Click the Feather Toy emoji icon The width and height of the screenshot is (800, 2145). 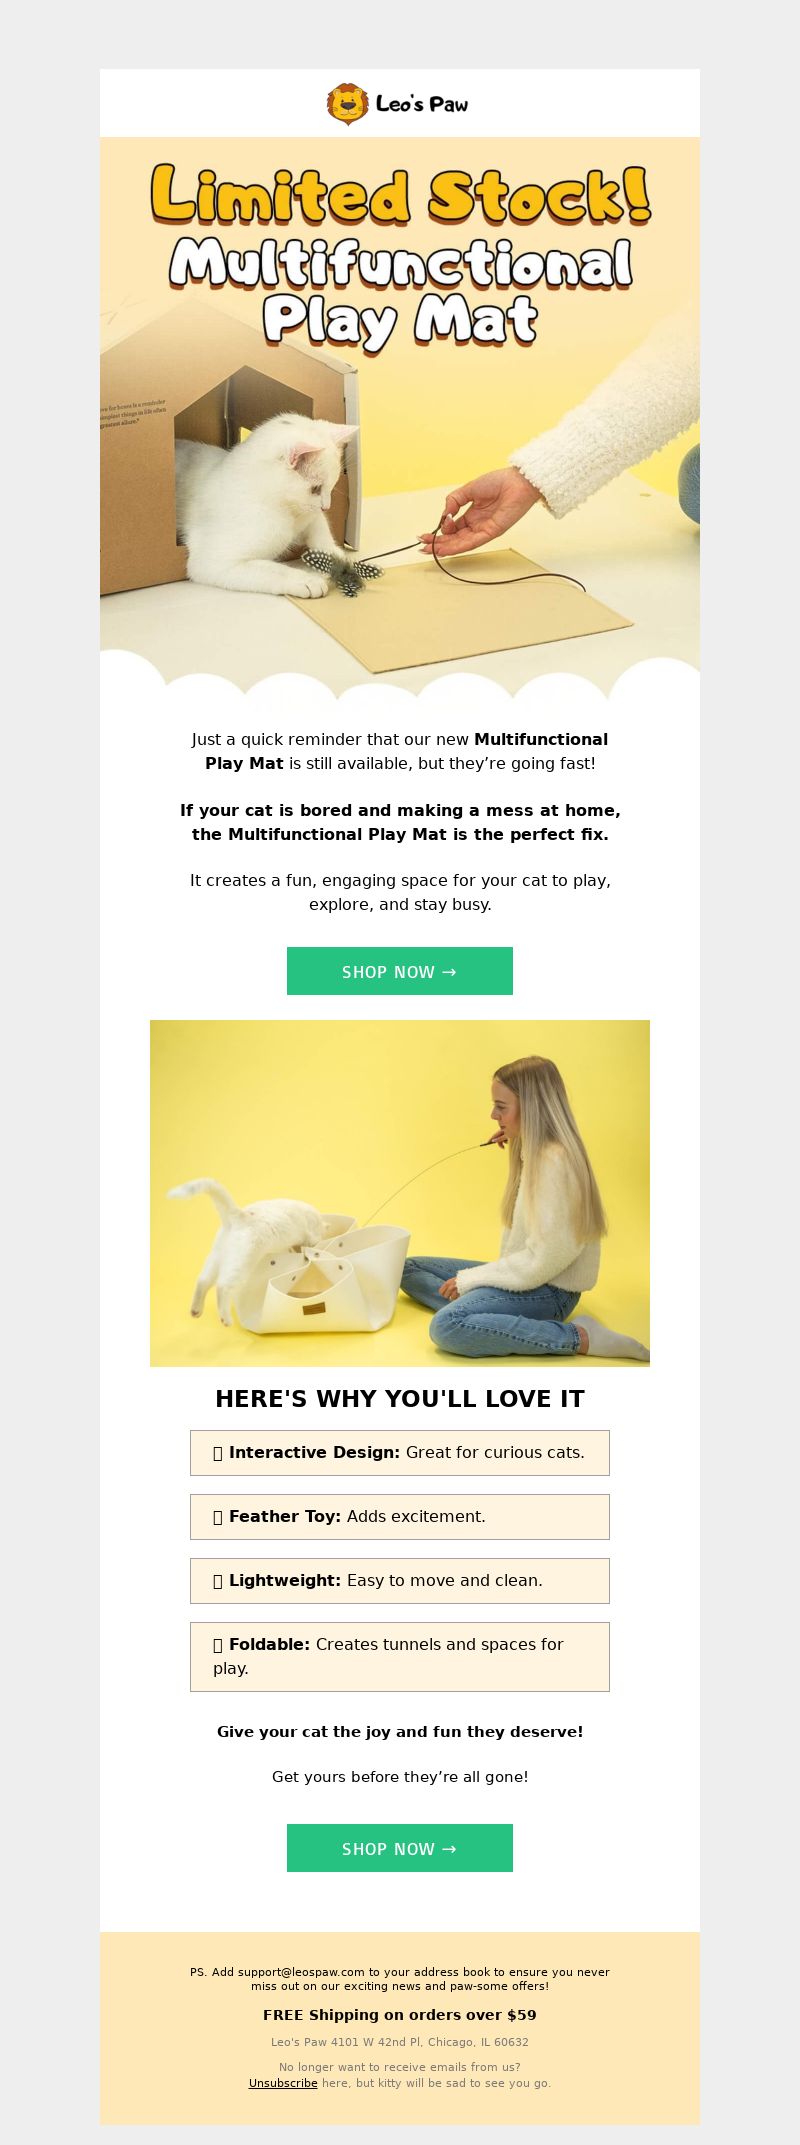pyautogui.click(x=218, y=1517)
